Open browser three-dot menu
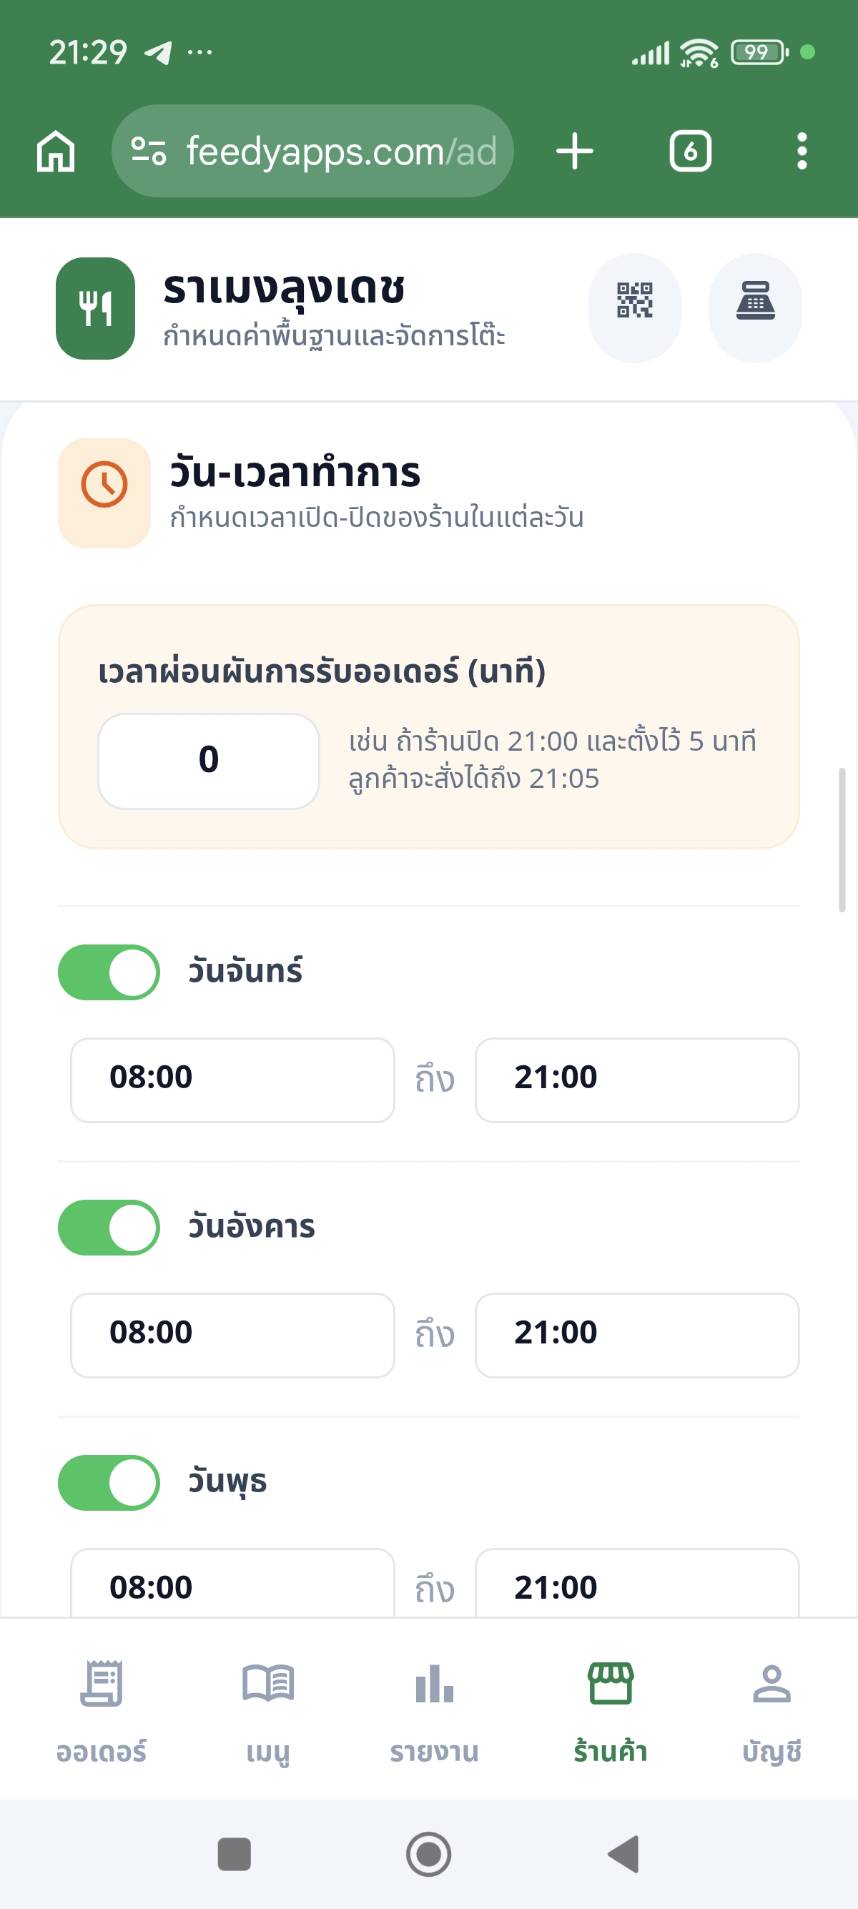The width and height of the screenshot is (858, 1909). pos(801,152)
